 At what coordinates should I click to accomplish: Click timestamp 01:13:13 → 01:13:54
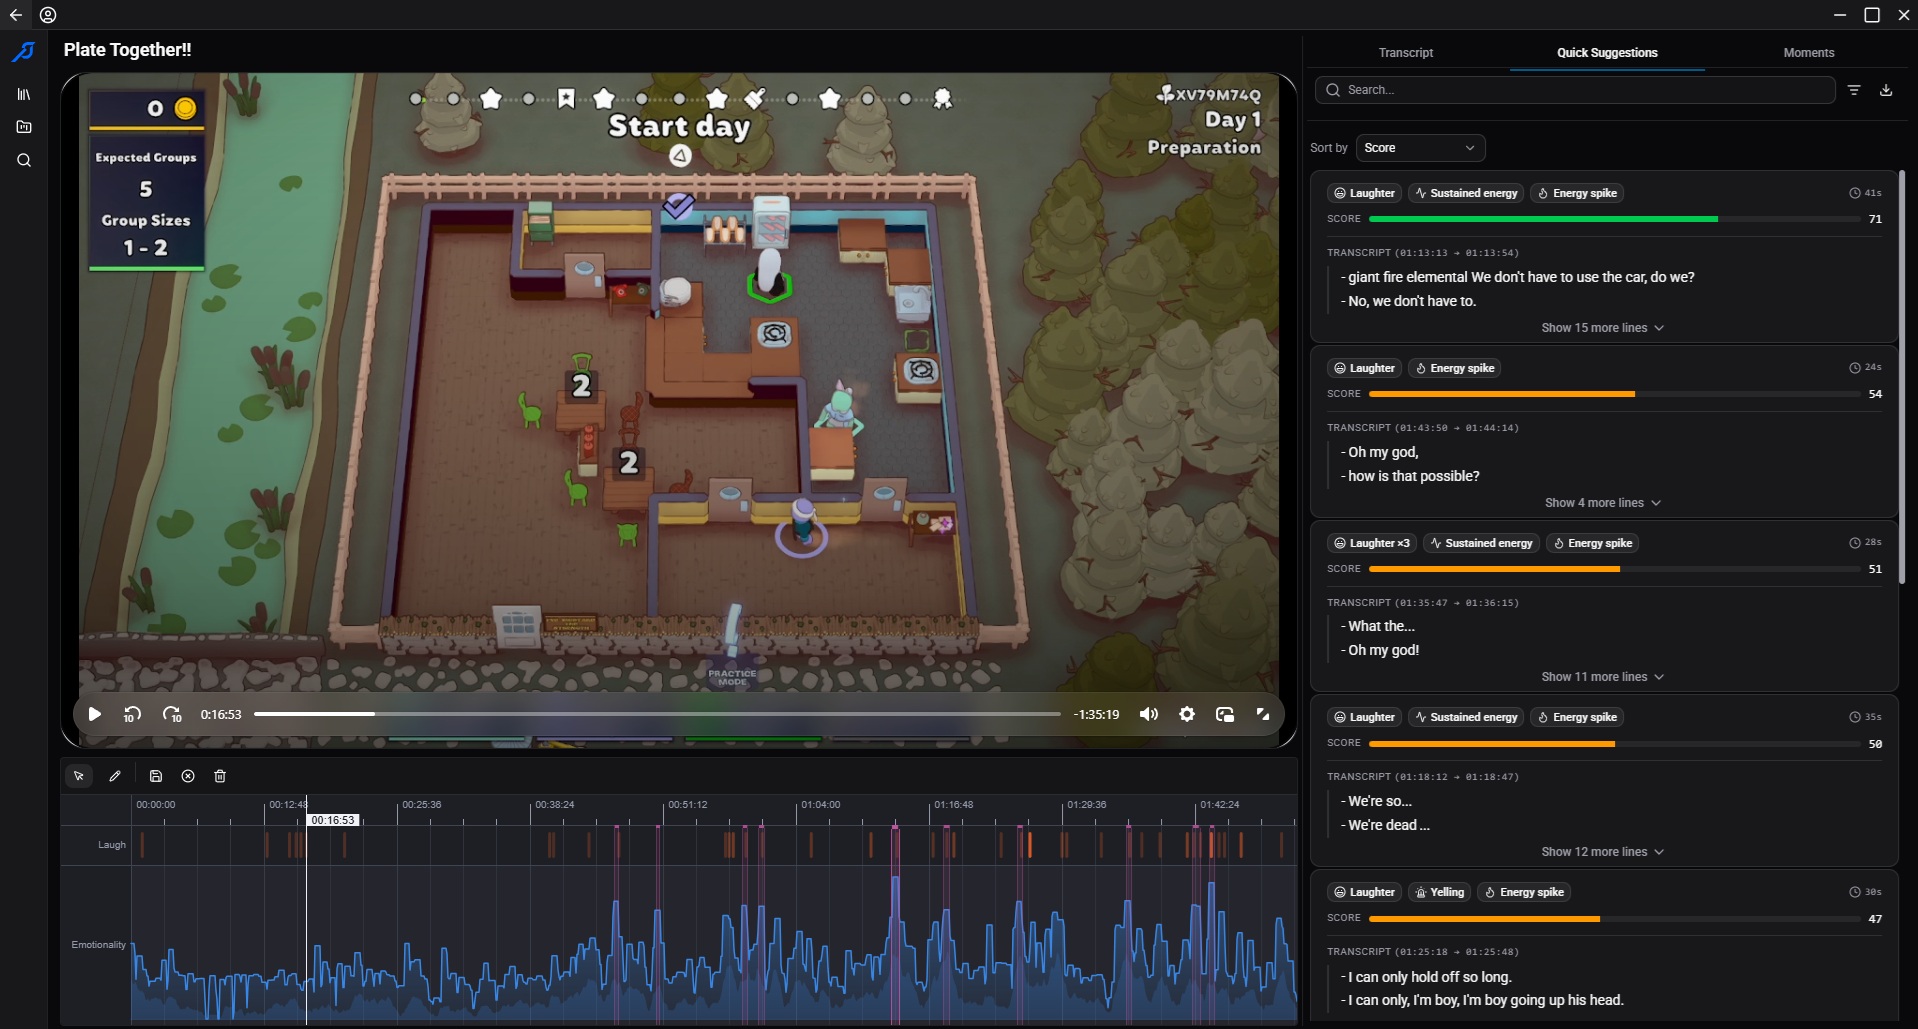tap(1457, 253)
